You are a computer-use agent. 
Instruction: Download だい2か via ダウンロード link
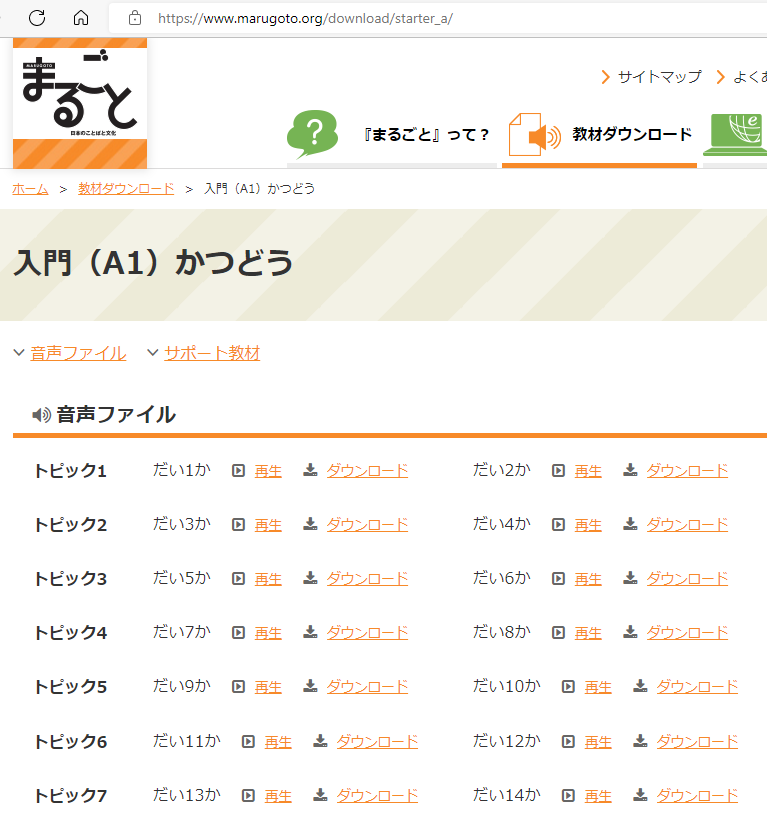[687, 471]
